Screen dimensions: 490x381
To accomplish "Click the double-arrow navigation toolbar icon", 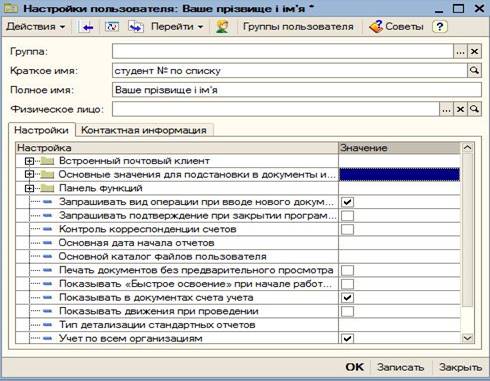I will [x=136, y=27].
